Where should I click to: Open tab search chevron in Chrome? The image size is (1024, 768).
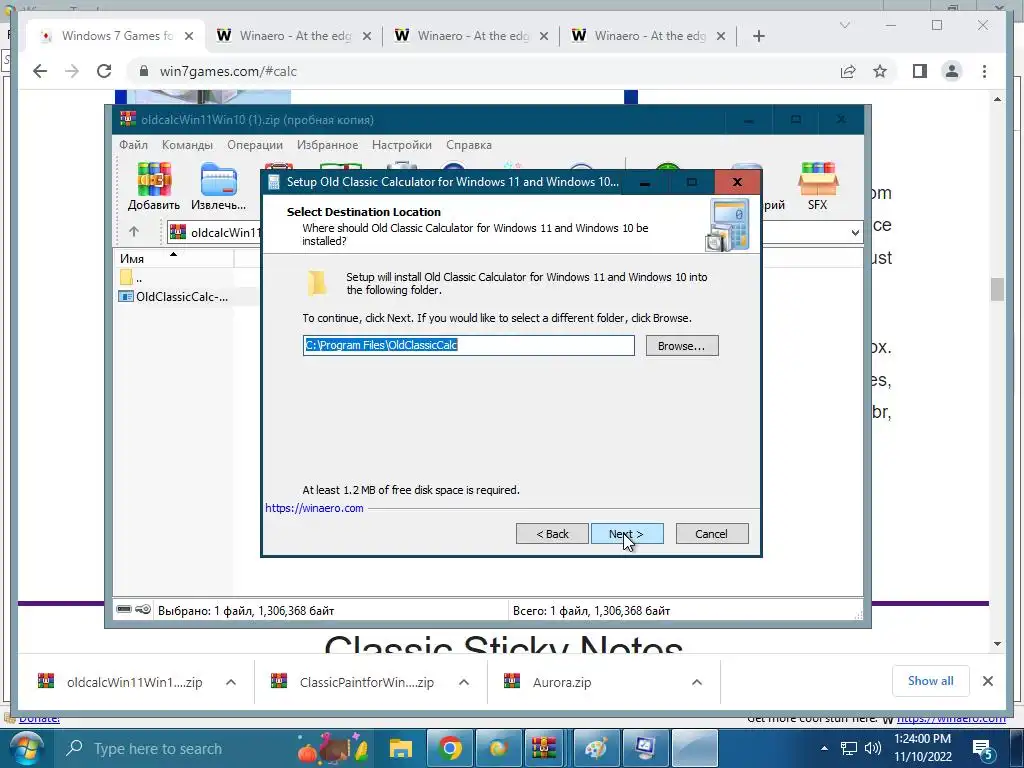click(844, 25)
